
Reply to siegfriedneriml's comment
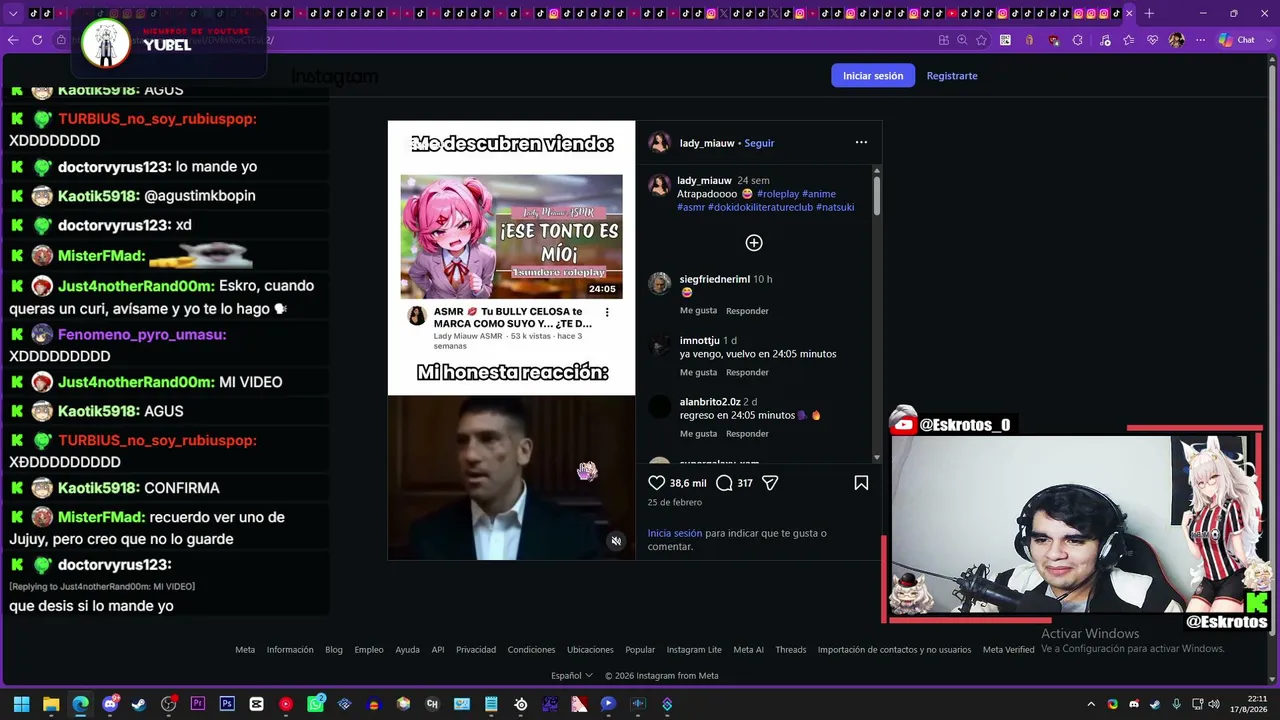pyautogui.click(x=747, y=311)
